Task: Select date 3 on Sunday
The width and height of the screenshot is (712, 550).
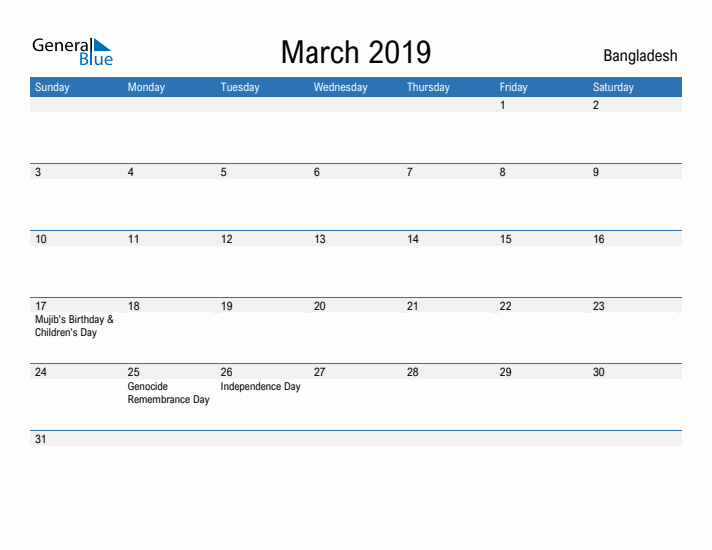Action: (38, 172)
